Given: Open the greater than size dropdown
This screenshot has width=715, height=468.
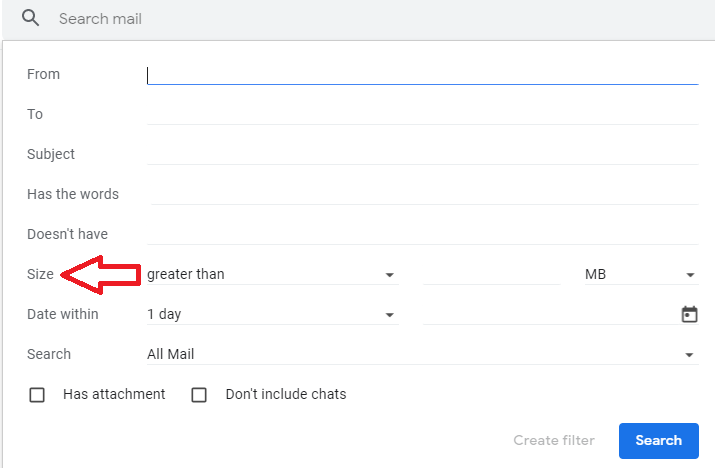Looking at the screenshot, I should 273,274.
